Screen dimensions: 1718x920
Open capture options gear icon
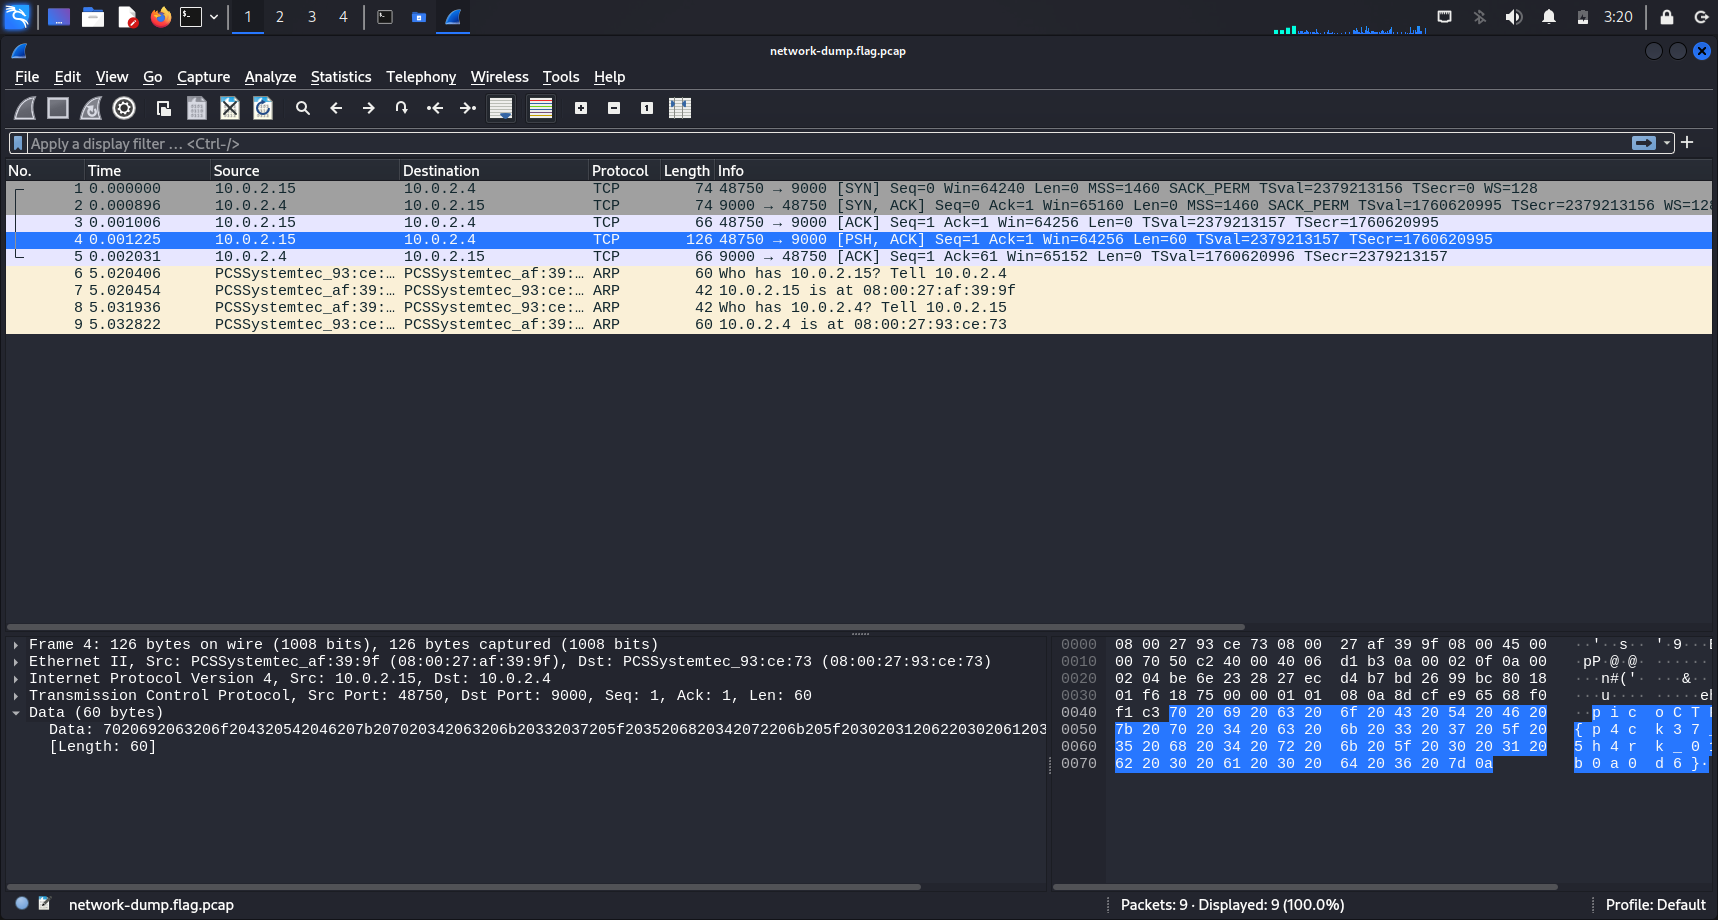(x=124, y=108)
